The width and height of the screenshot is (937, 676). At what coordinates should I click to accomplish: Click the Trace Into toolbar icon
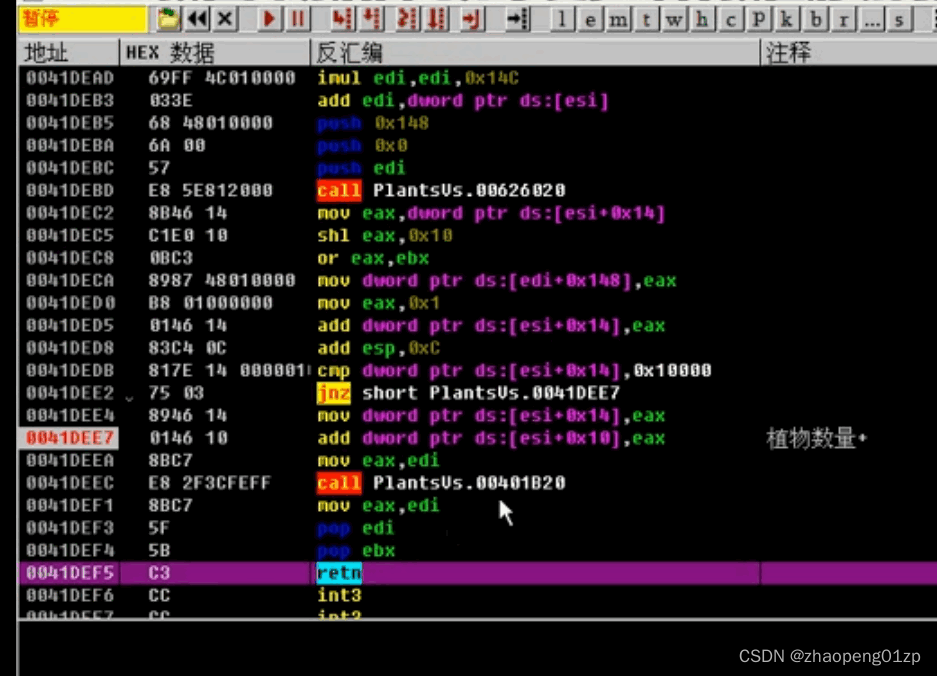click(407, 19)
